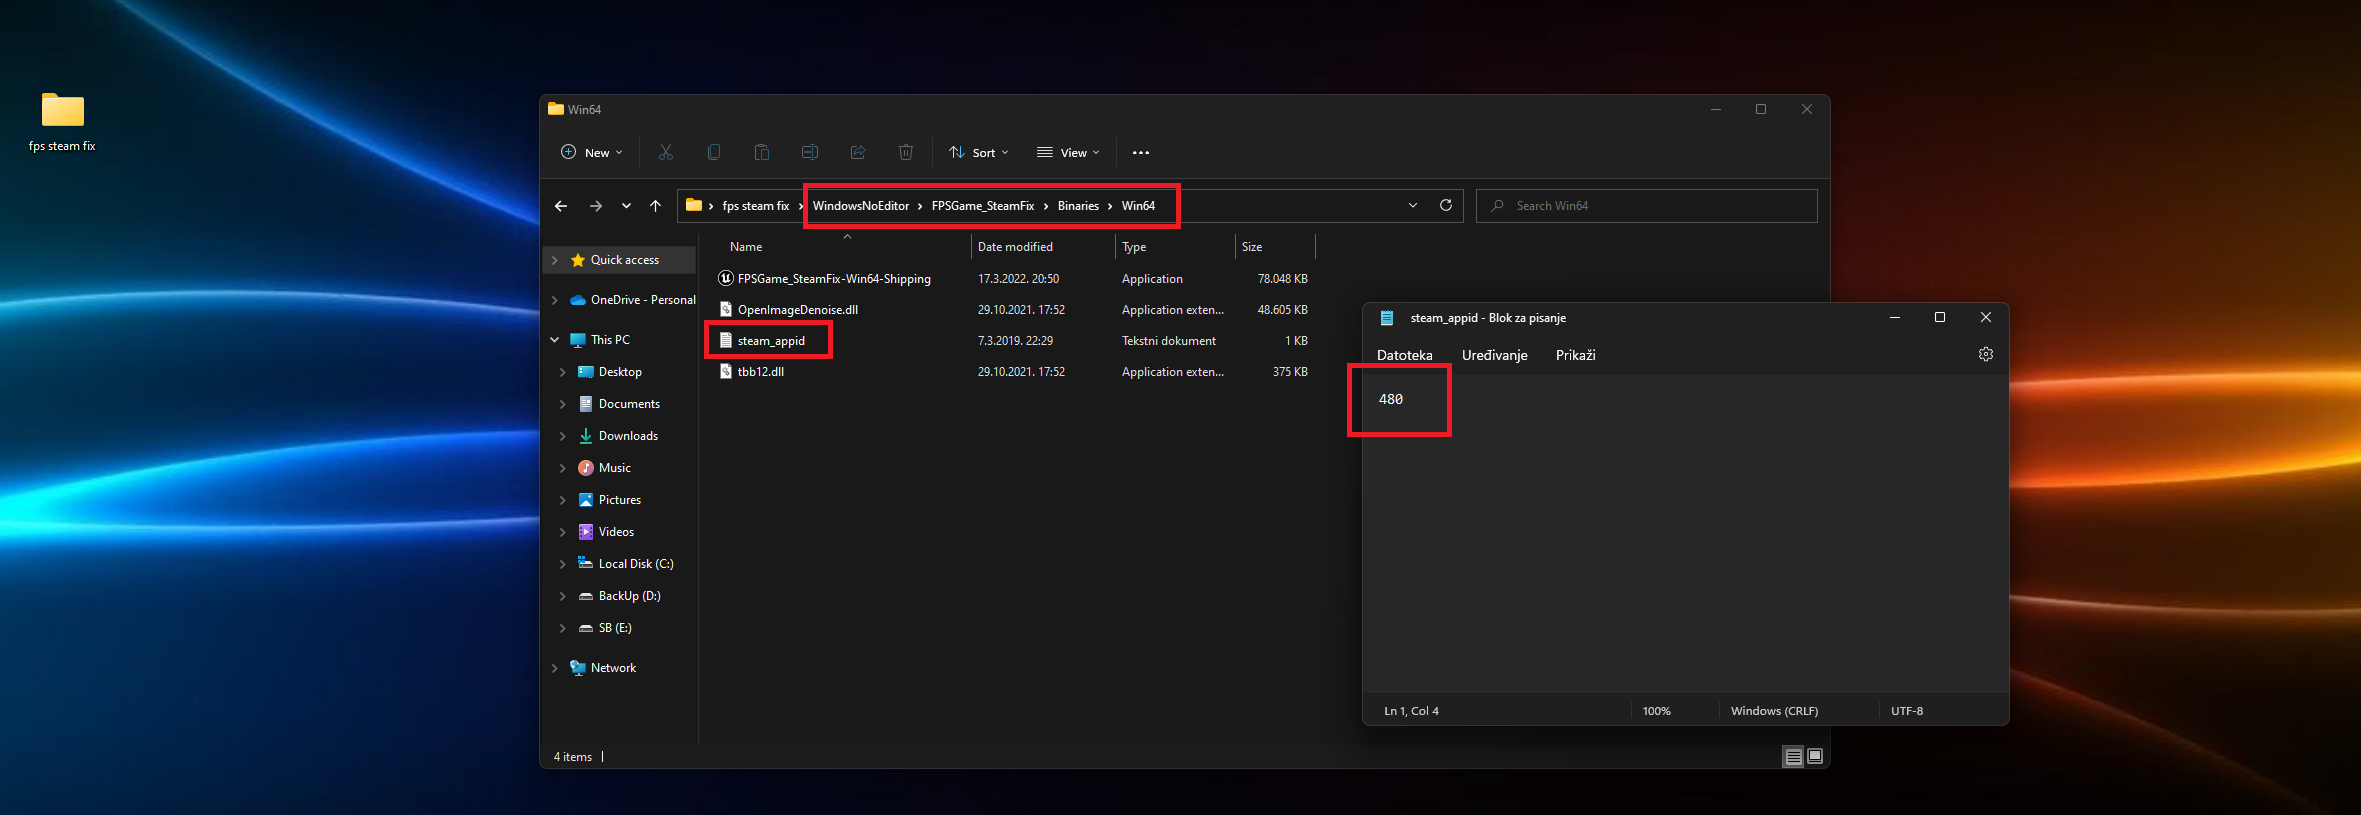
Task: Click the Share icon in toolbar
Action: click(858, 152)
